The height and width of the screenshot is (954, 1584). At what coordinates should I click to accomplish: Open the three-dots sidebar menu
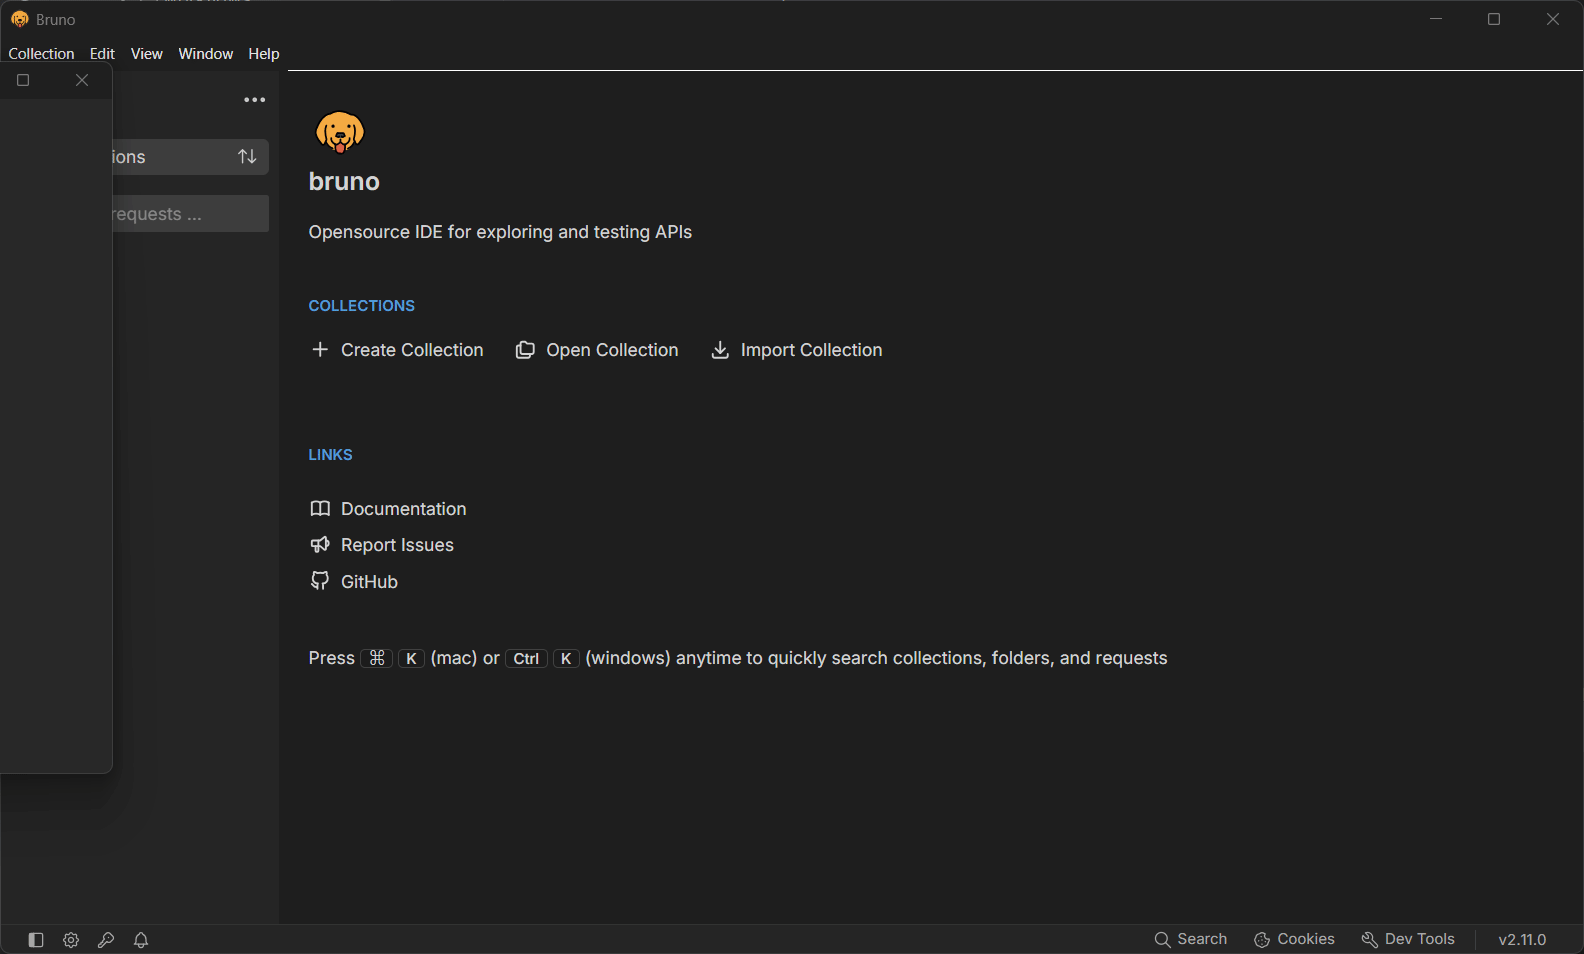click(x=255, y=100)
